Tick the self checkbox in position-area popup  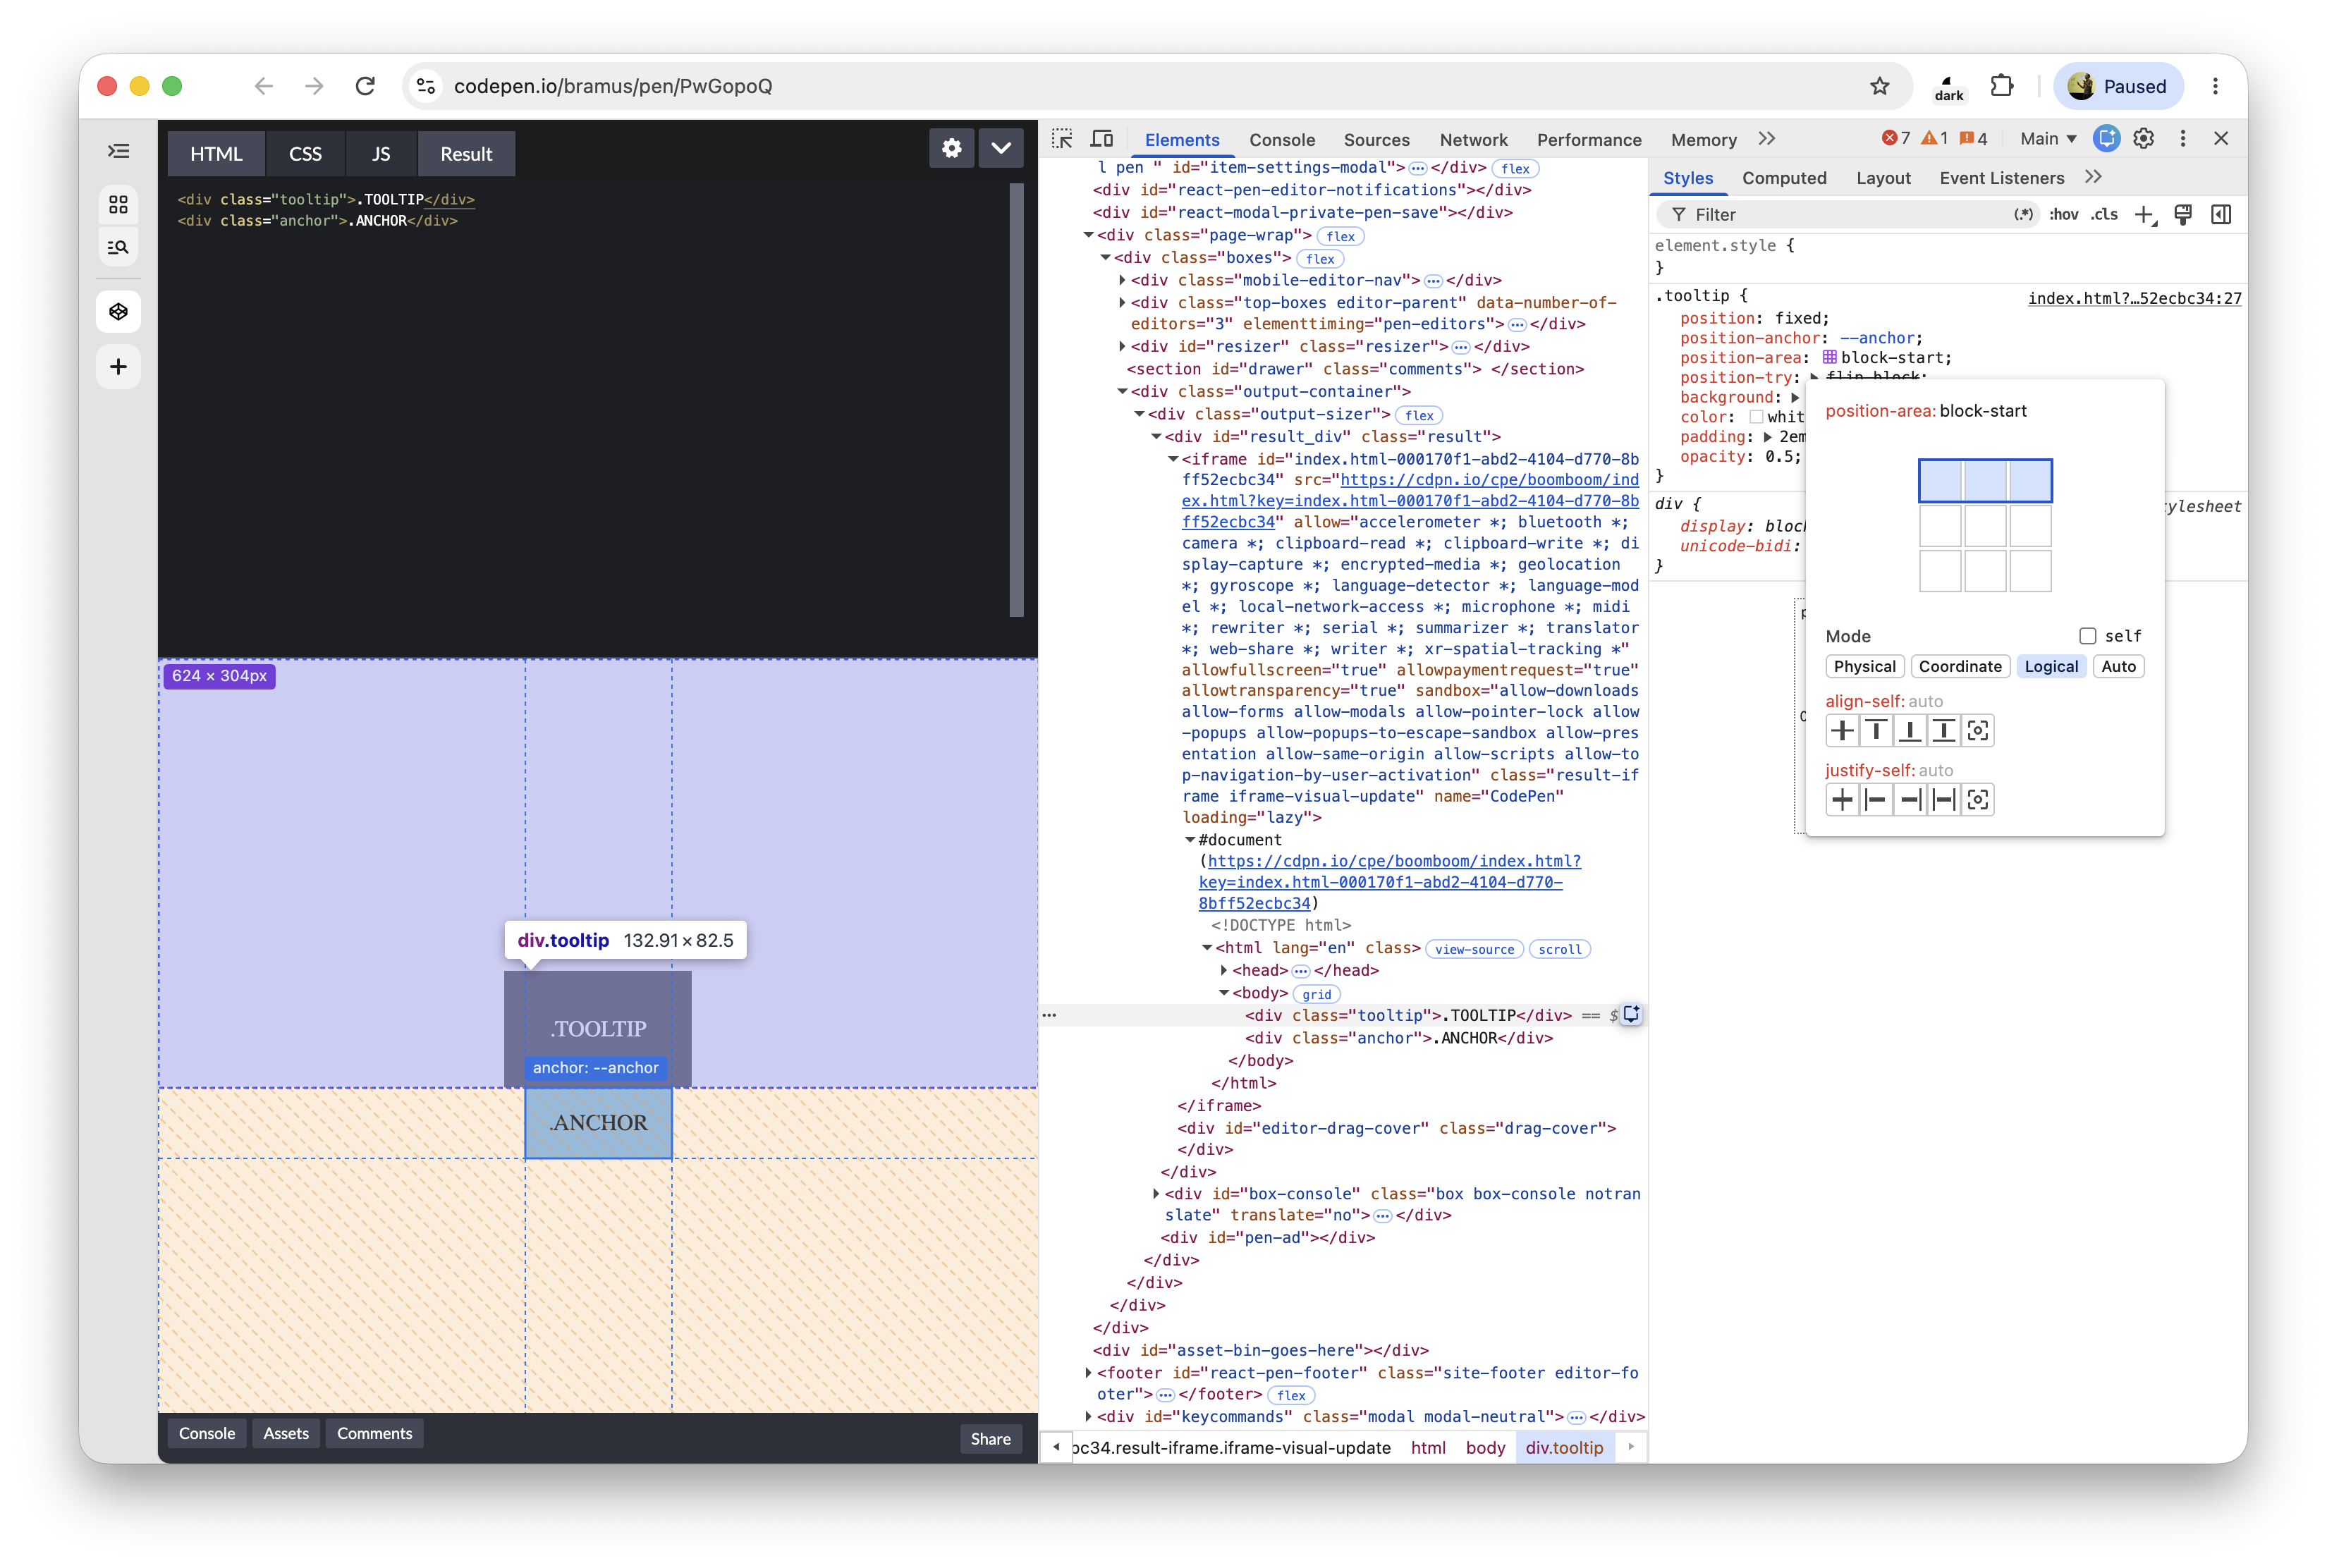pos(2087,636)
